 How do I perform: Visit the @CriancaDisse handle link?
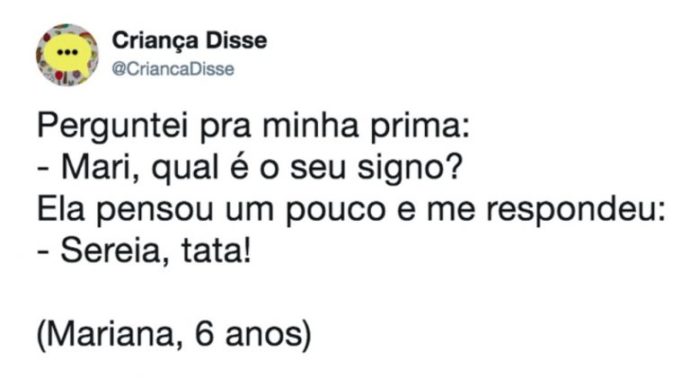(173, 69)
